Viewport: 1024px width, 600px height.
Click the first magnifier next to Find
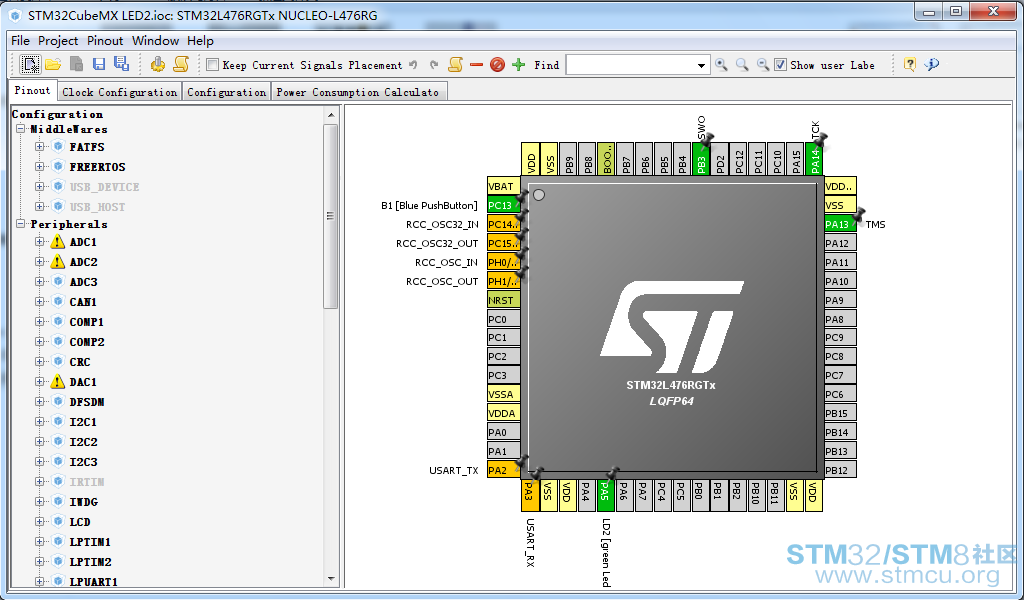tap(721, 65)
